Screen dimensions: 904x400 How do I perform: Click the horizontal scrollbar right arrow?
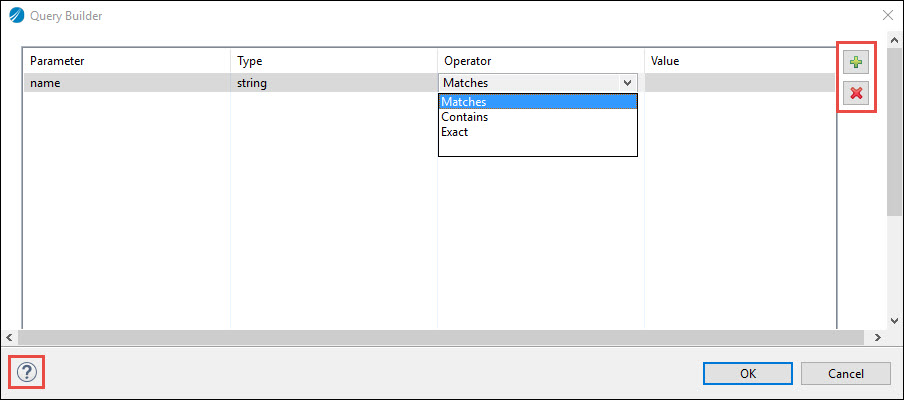point(878,338)
